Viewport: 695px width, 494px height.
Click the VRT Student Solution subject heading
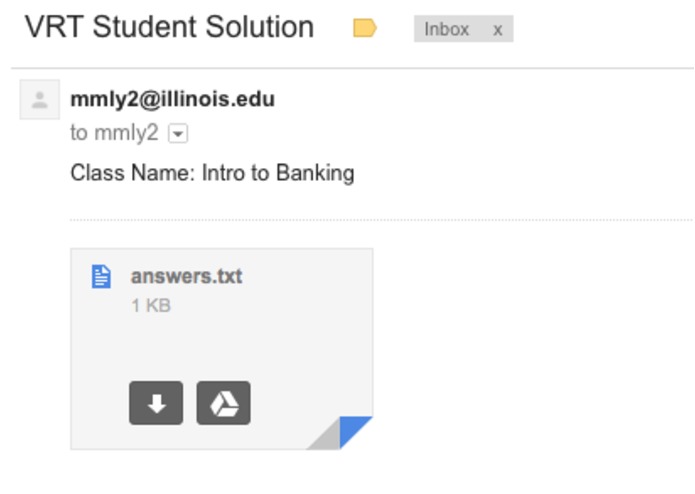[x=169, y=27]
